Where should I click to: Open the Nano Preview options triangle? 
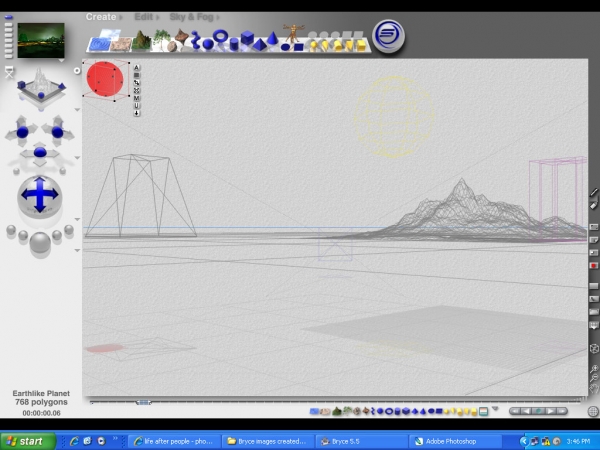tap(62, 60)
